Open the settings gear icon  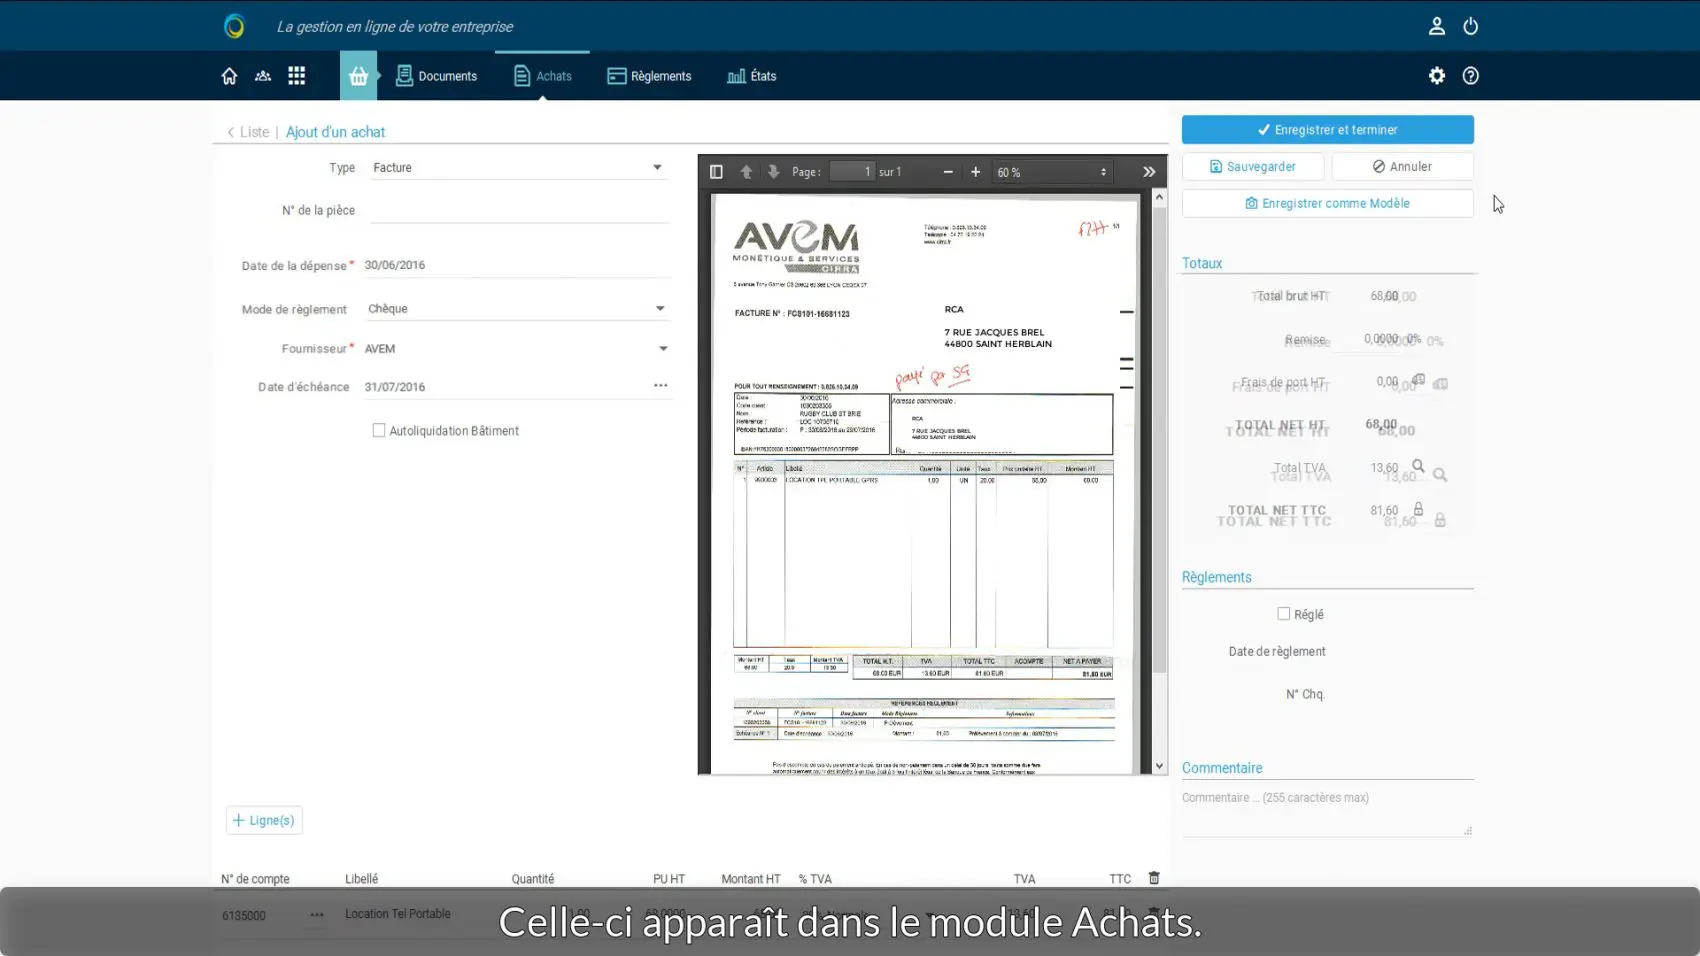(x=1437, y=76)
